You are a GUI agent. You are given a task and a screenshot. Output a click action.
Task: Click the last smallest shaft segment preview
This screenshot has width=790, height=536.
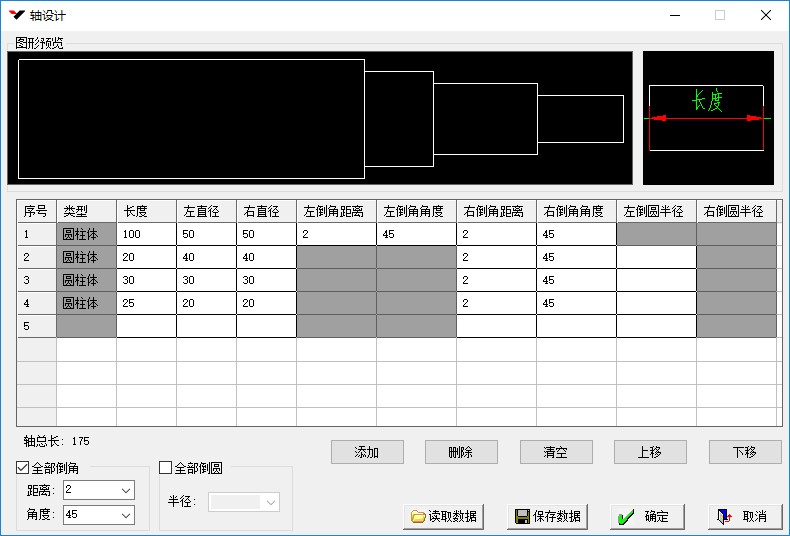tap(580, 119)
